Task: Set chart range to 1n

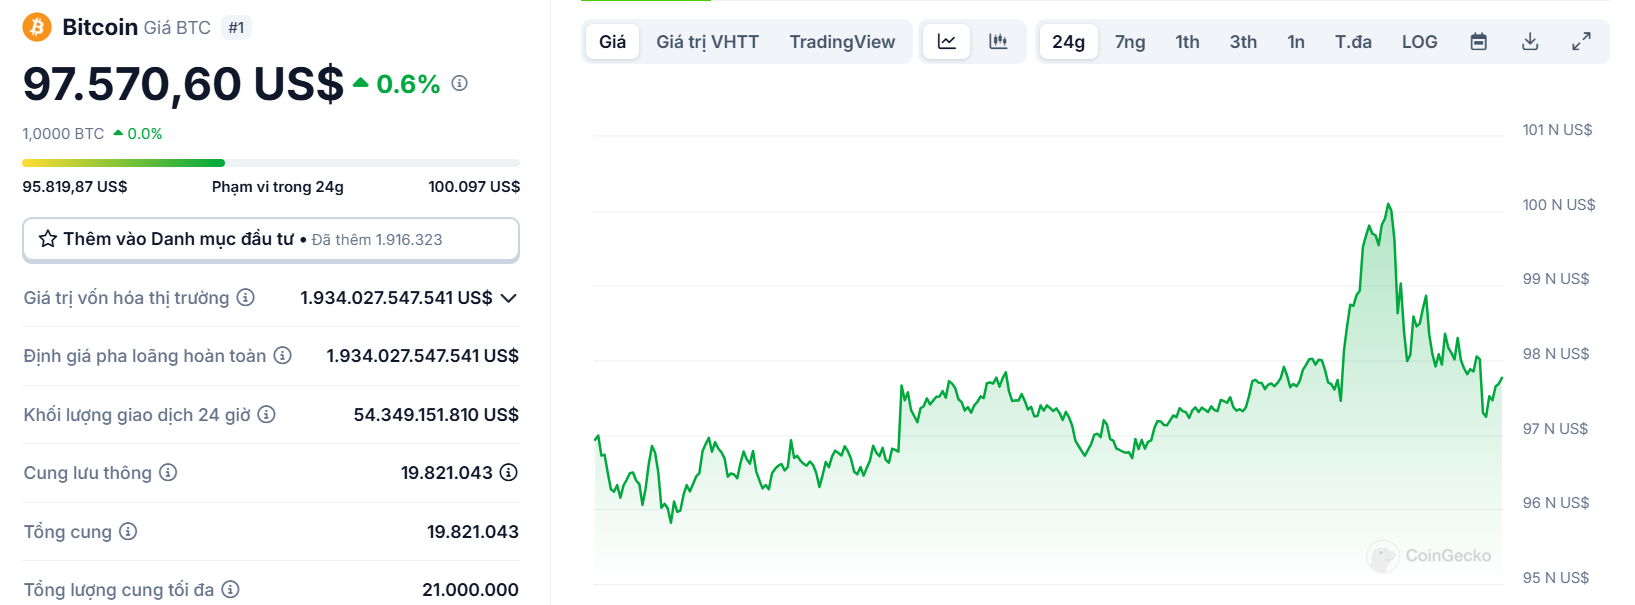Action: pyautogui.click(x=1296, y=42)
